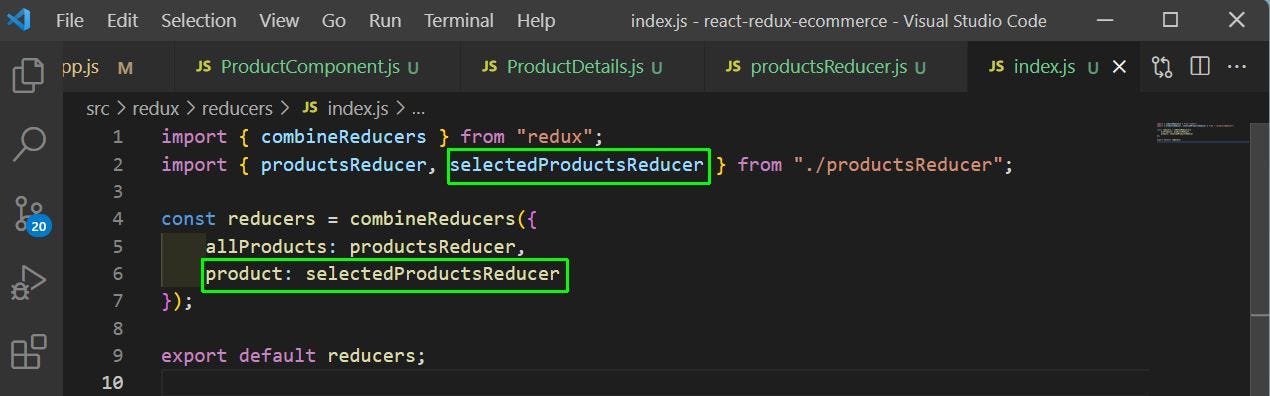The width and height of the screenshot is (1270, 396).
Task: Open the Selection menu
Action: click(x=199, y=20)
